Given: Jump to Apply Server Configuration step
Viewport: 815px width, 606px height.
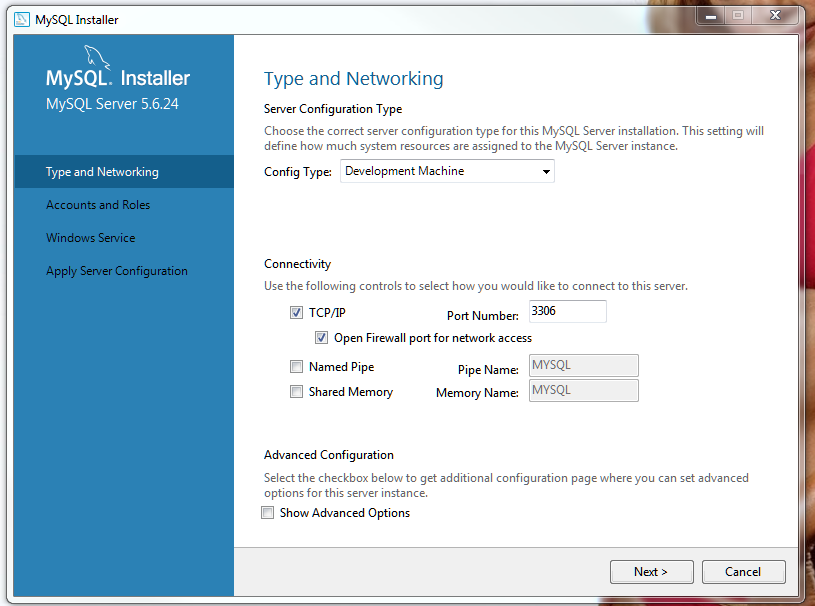Looking at the screenshot, I should pos(117,271).
